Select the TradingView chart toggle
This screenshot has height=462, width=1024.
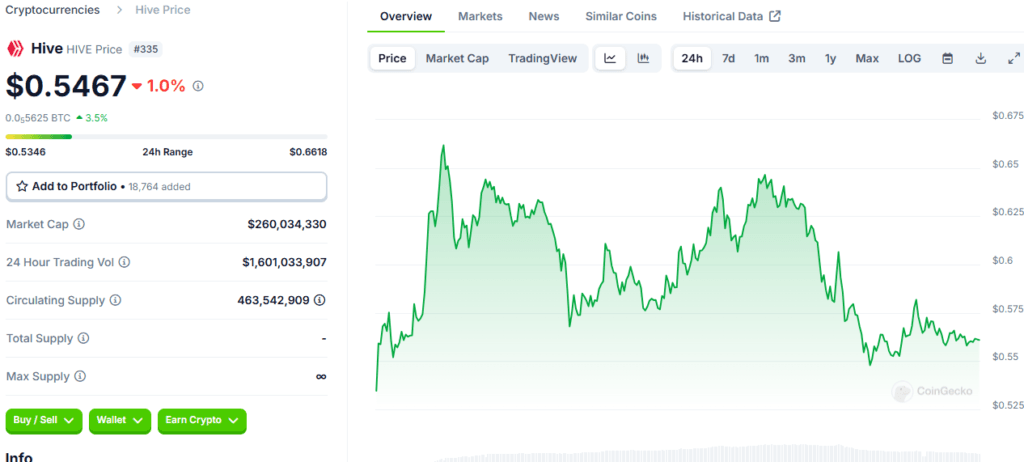[x=543, y=58]
